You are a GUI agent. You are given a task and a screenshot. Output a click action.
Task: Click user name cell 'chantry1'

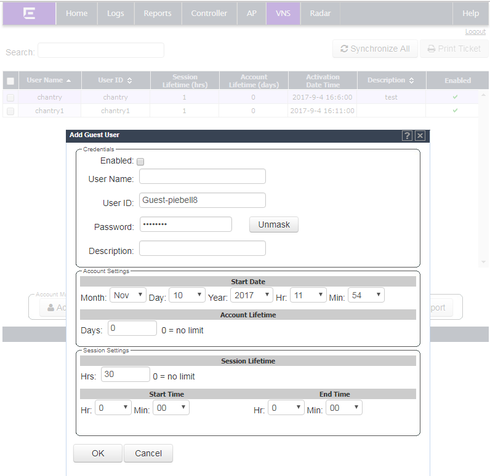tap(49, 111)
